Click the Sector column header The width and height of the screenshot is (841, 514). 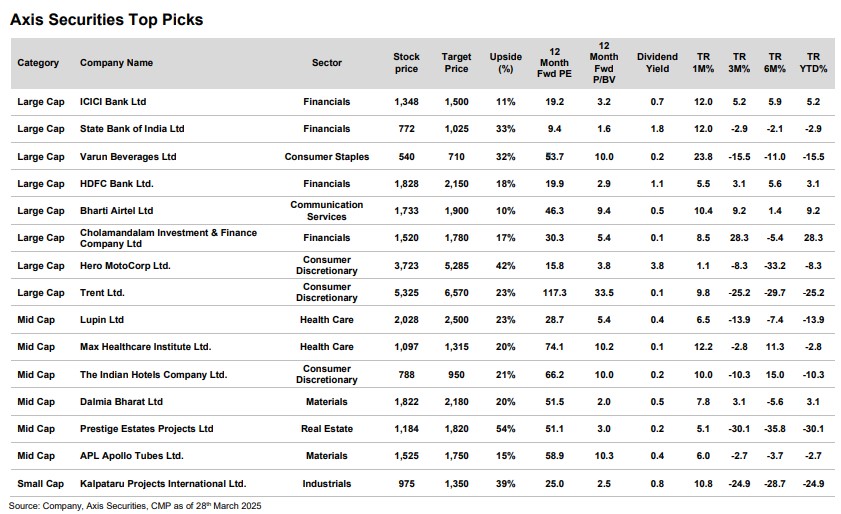(x=326, y=63)
